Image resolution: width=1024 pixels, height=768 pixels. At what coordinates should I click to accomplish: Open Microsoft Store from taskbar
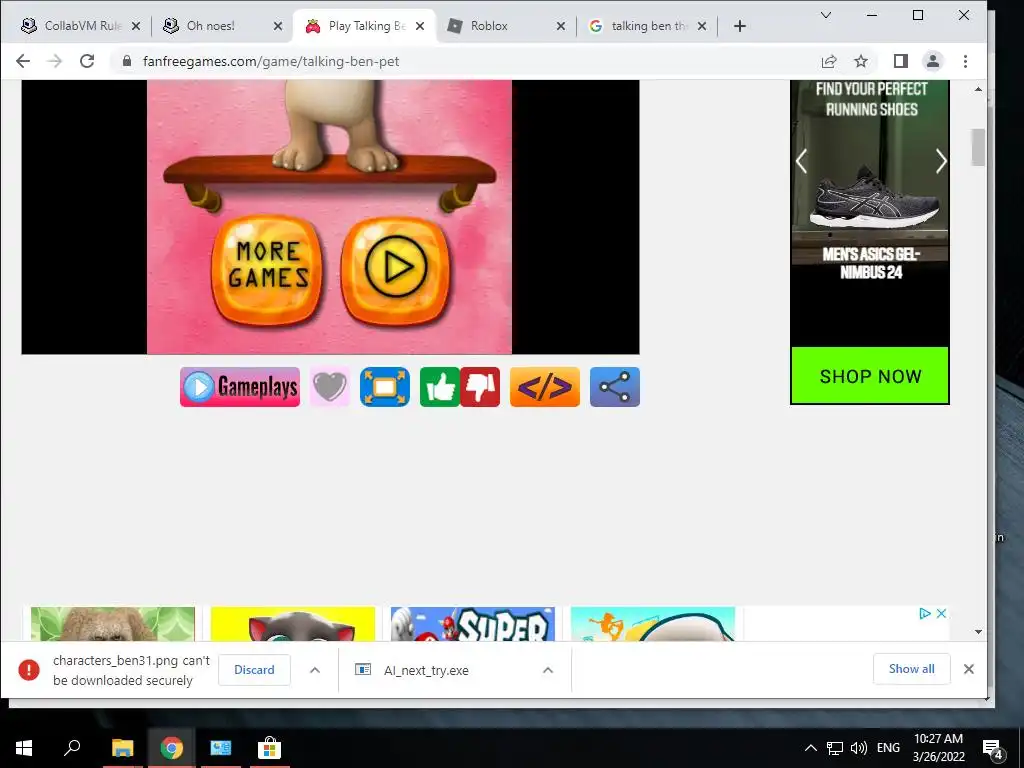pos(269,748)
